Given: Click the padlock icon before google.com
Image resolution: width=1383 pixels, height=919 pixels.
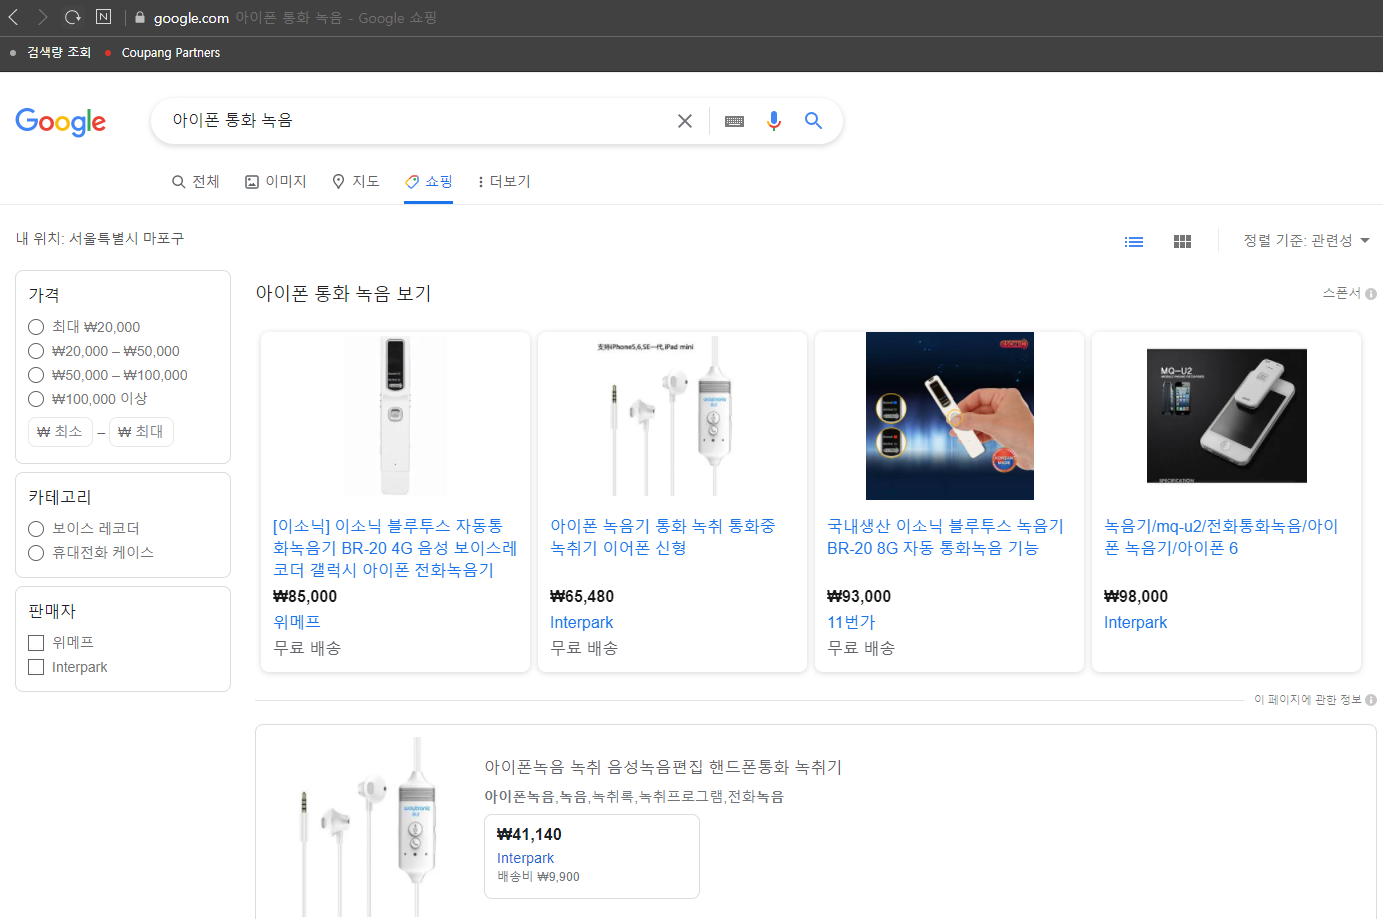Looking at the screenshot, I should click(140, 18).
